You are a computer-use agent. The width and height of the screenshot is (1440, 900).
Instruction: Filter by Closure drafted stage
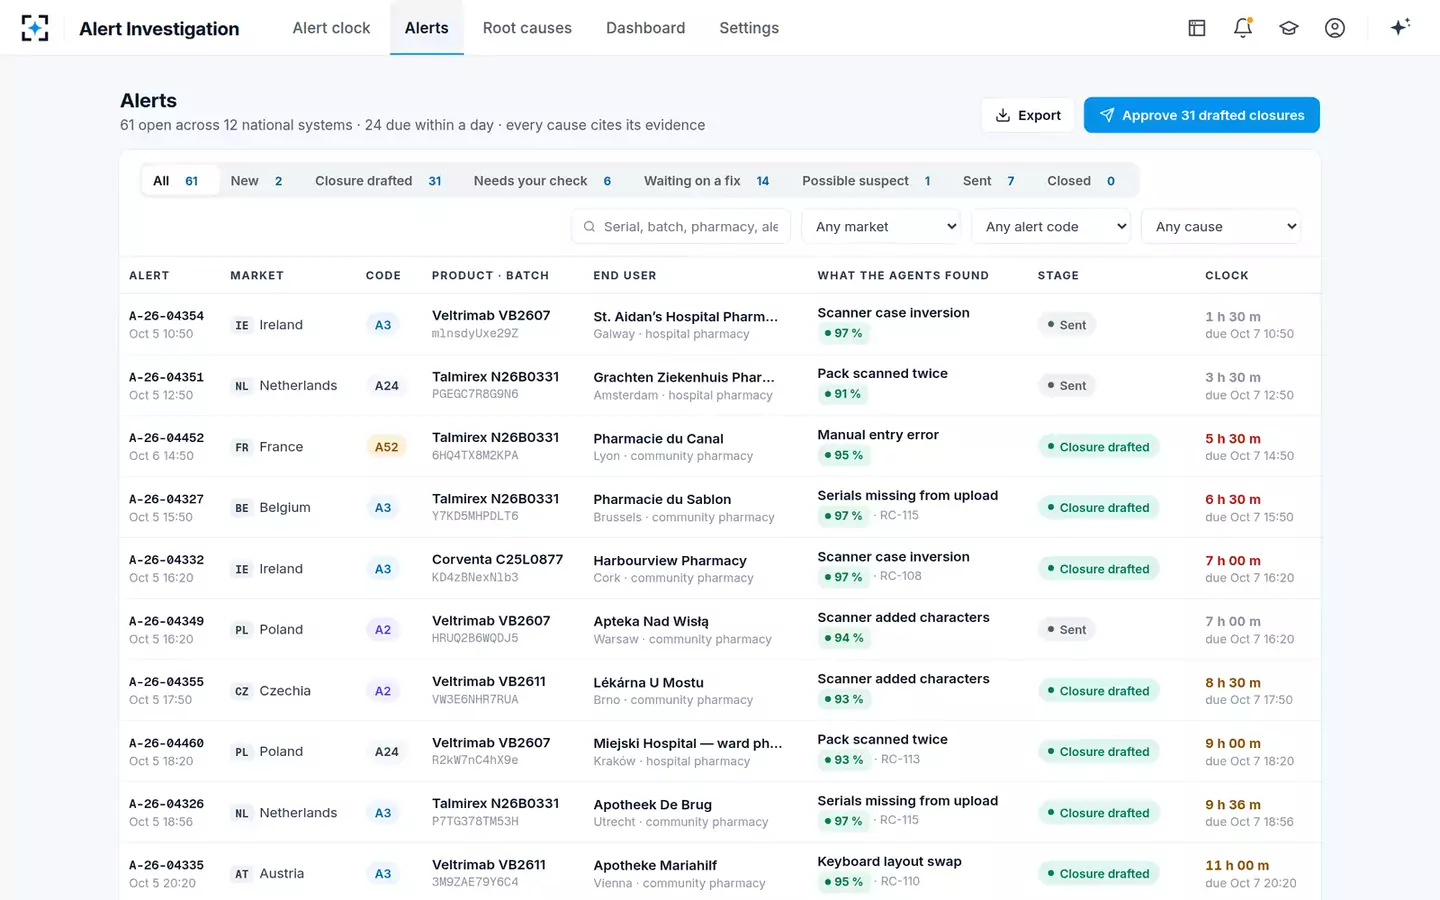pos(378,181)
